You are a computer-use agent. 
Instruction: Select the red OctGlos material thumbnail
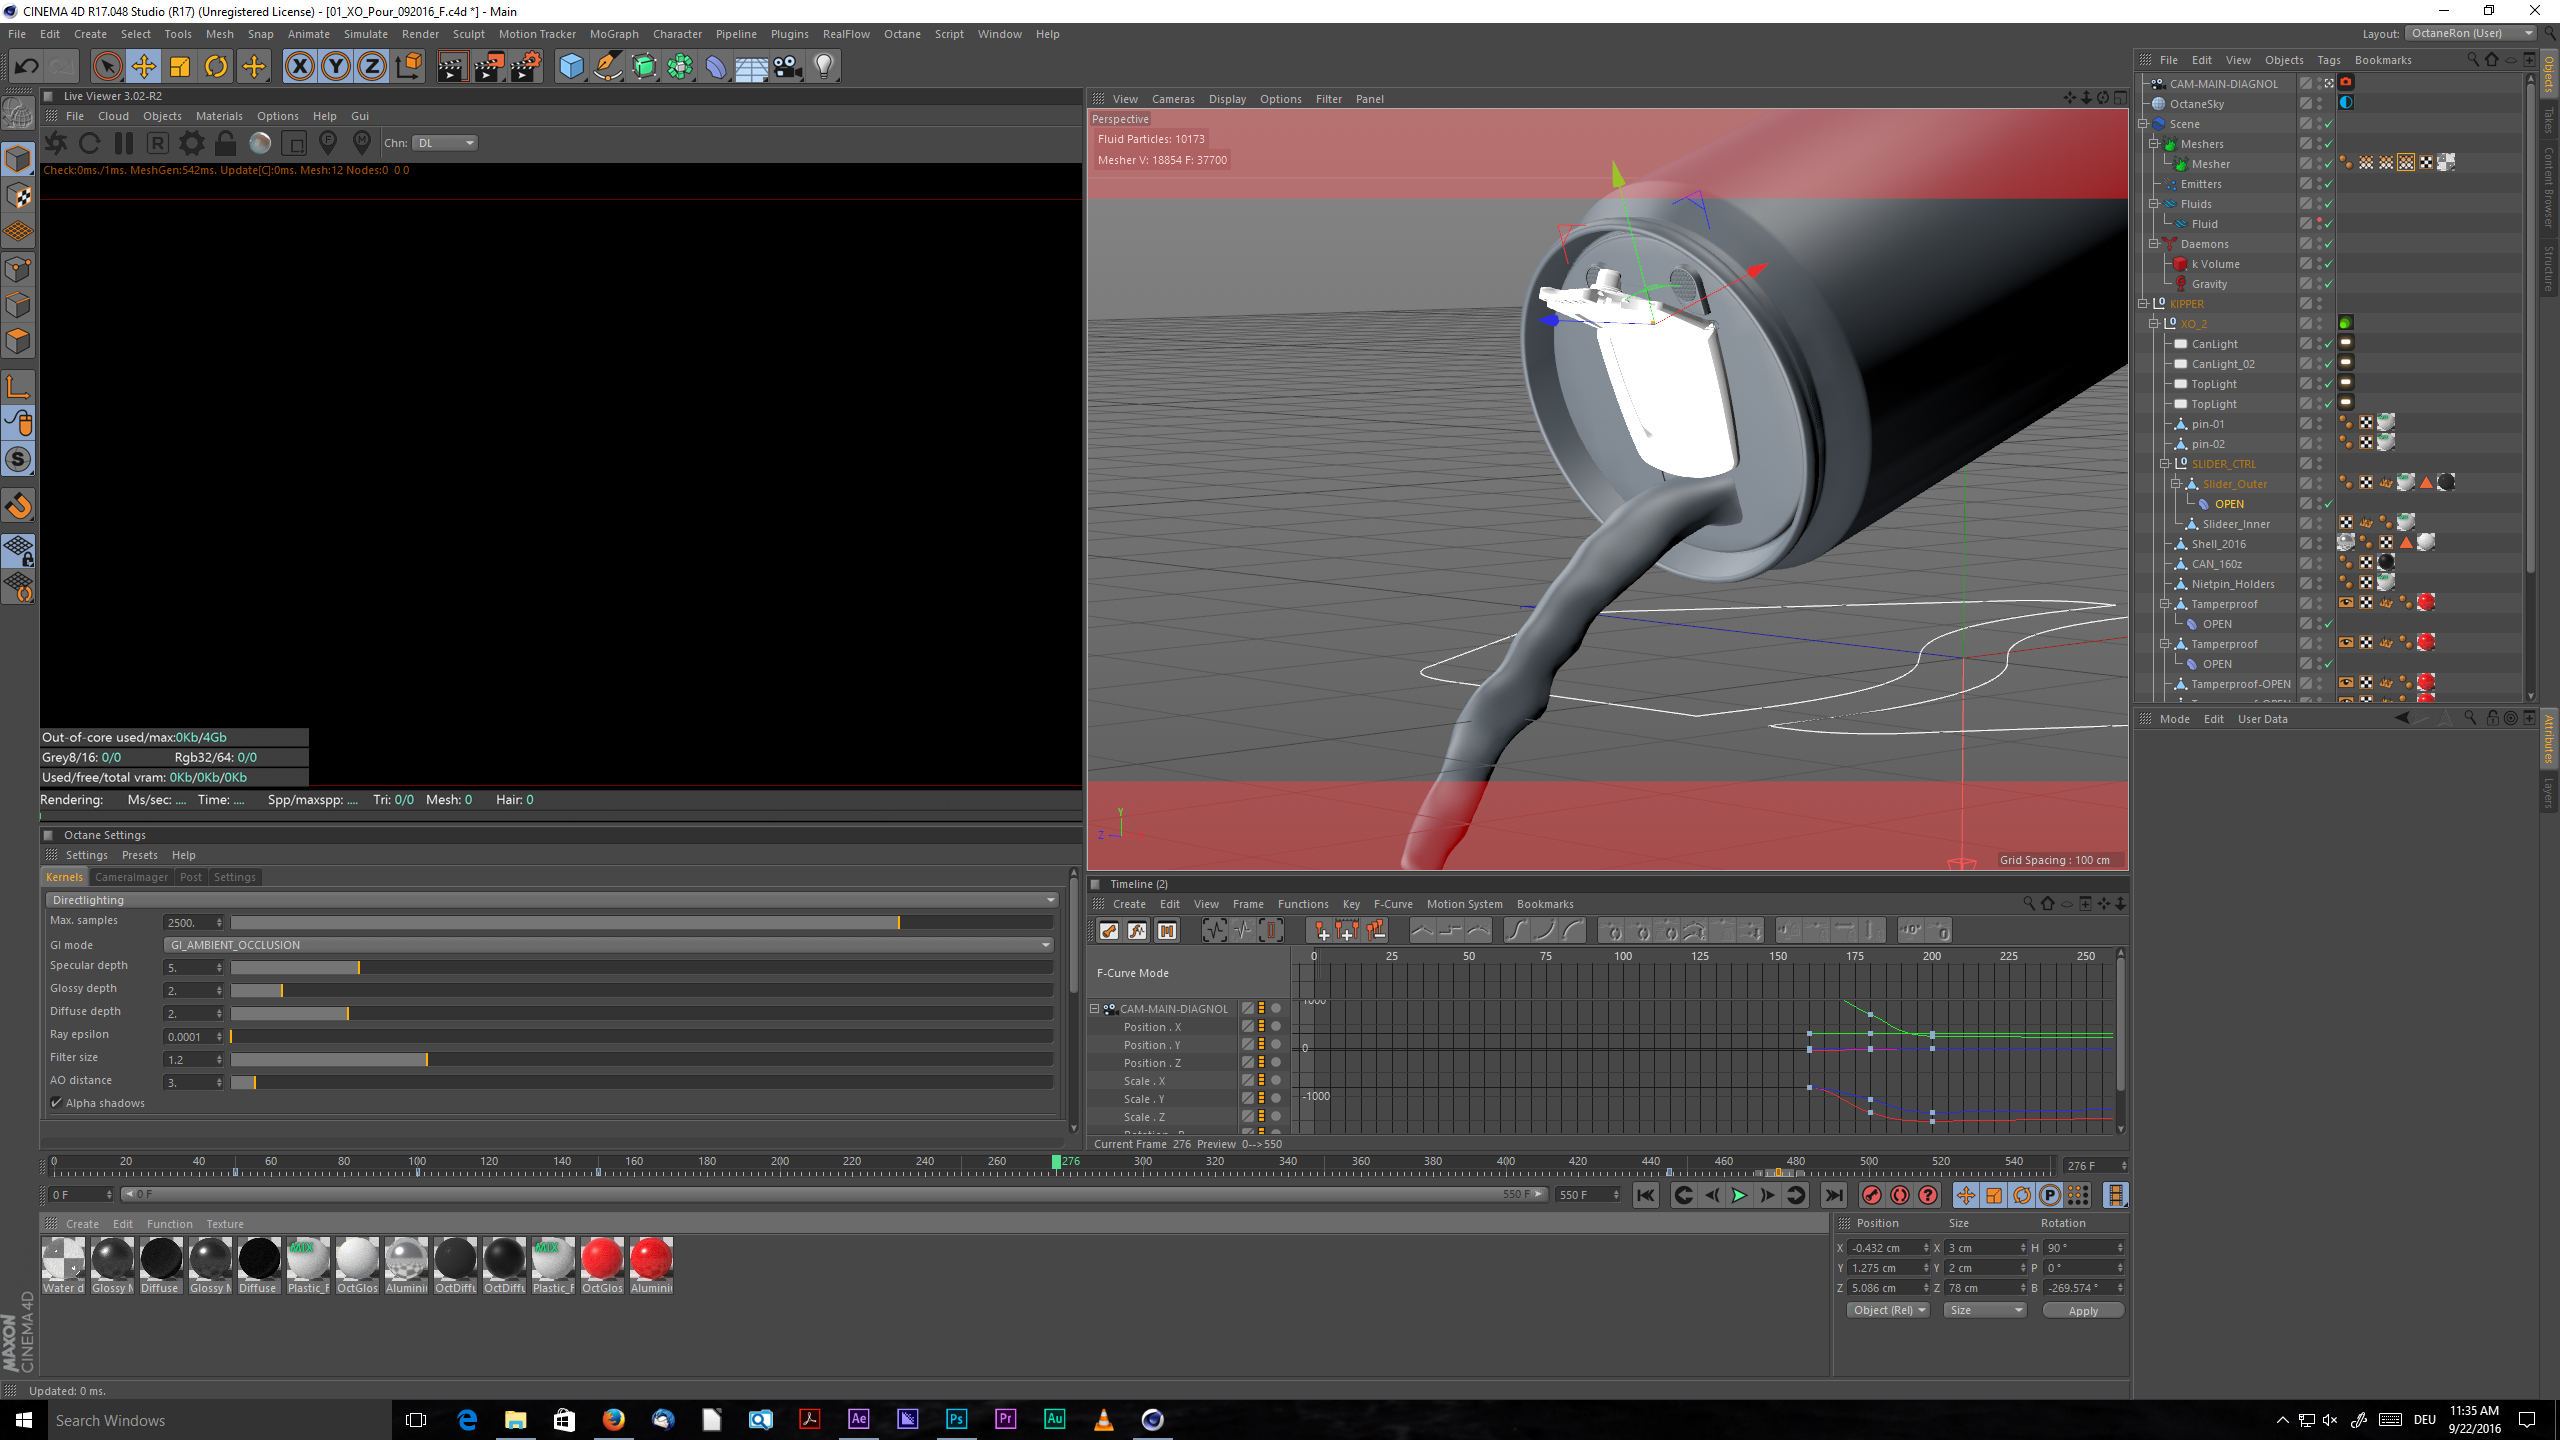tap(602, 1260)
